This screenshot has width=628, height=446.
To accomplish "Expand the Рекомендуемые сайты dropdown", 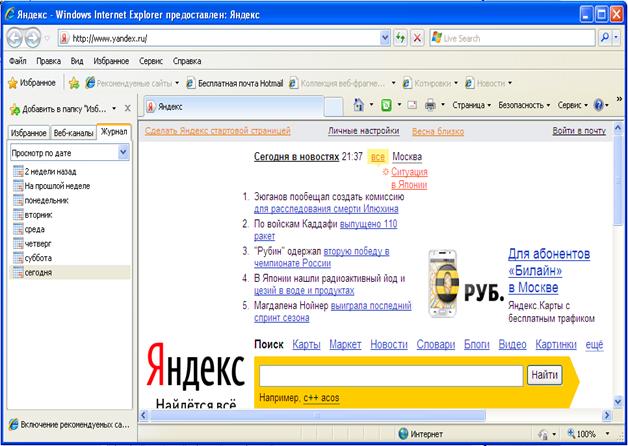I will [x=177, y=83].
